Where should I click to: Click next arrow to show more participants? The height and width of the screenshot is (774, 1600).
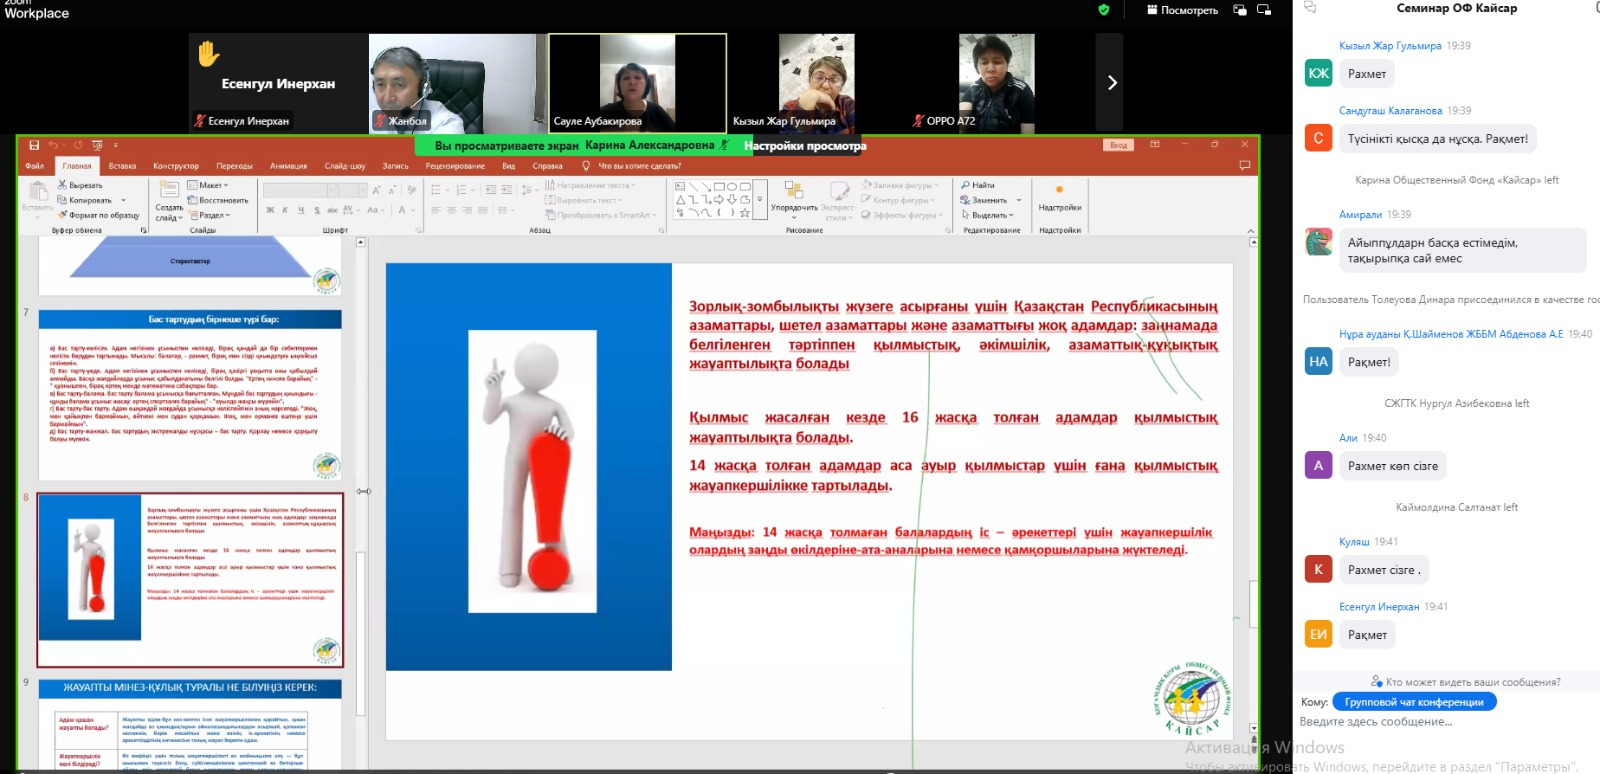point(1110,83)
